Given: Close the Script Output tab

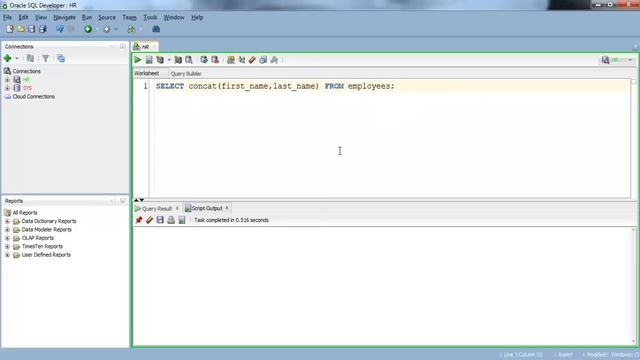Looking at the screenshot, I should [x=227, y=208].
